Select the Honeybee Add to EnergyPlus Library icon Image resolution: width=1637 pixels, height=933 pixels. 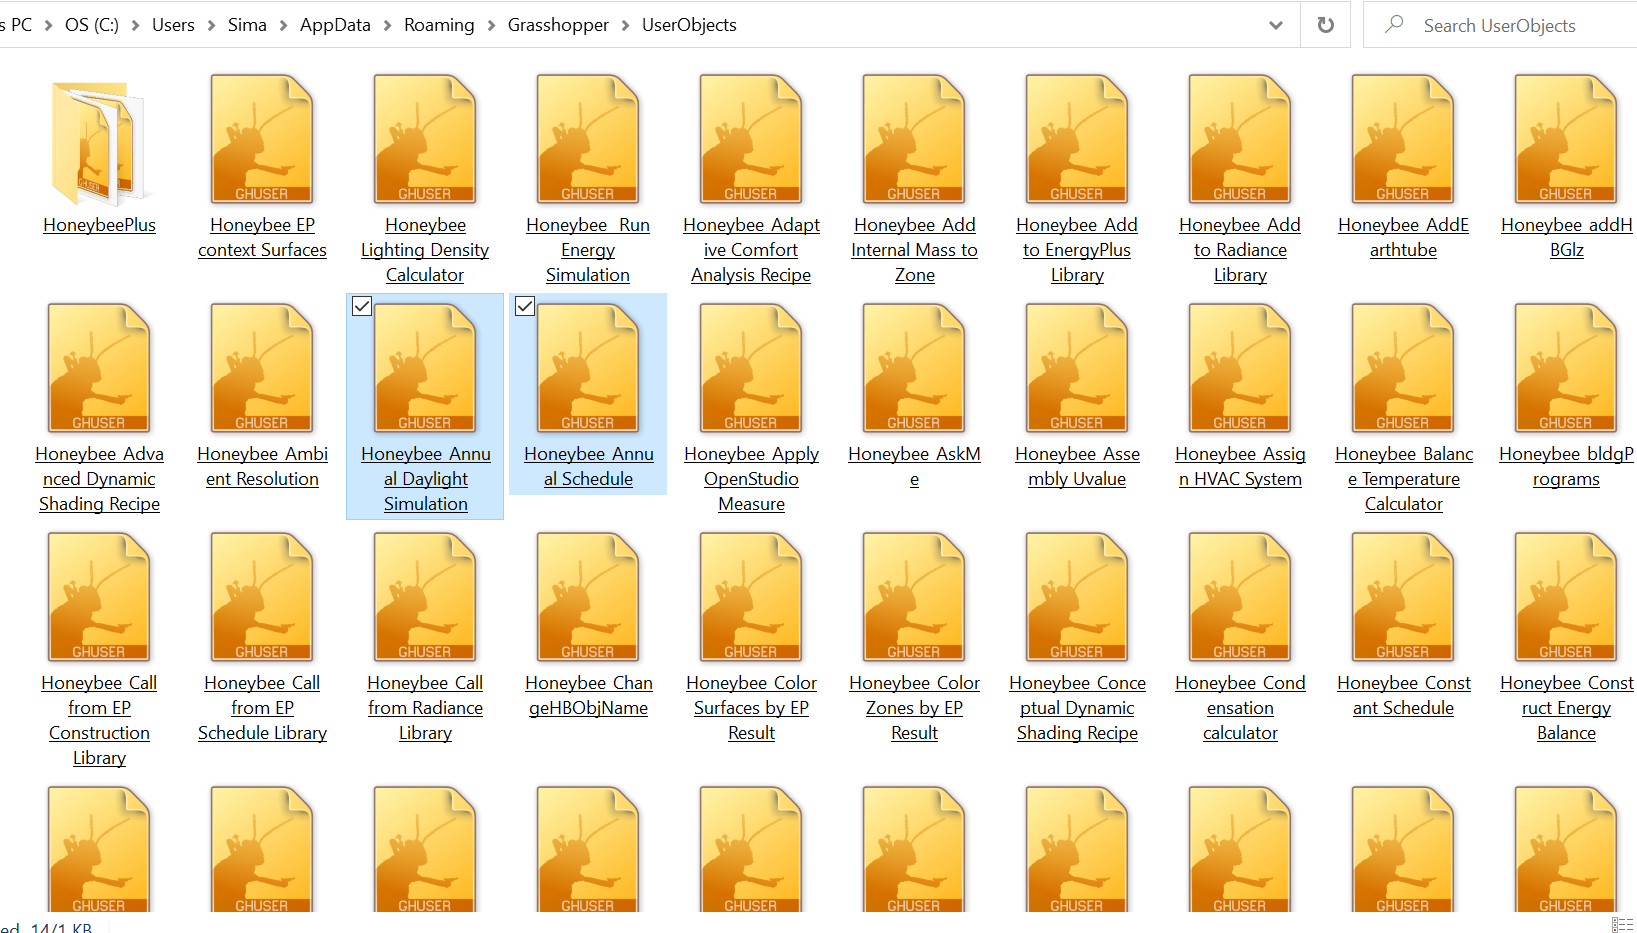pyautogui.click(x=1077, y=139)
